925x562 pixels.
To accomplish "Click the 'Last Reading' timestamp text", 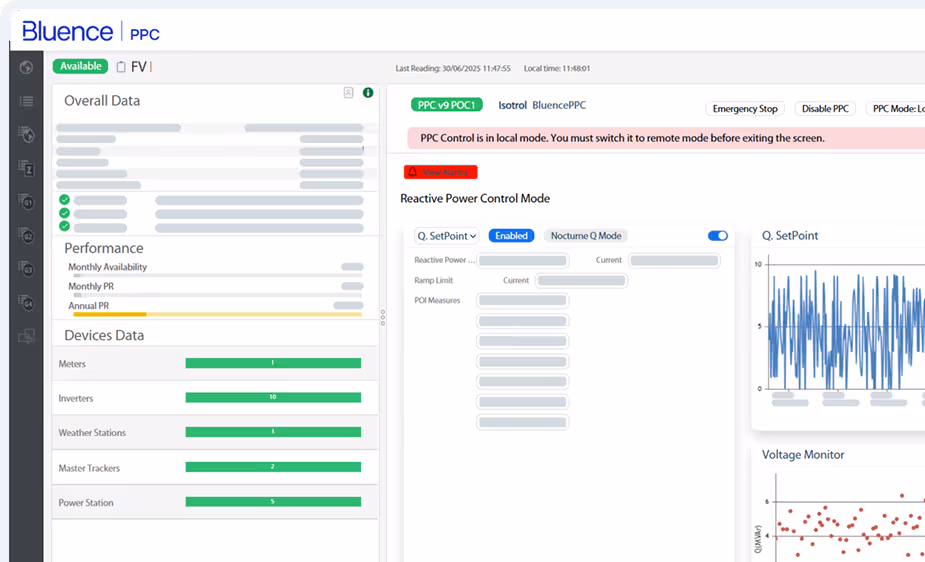I will click(x=453, y=68).
